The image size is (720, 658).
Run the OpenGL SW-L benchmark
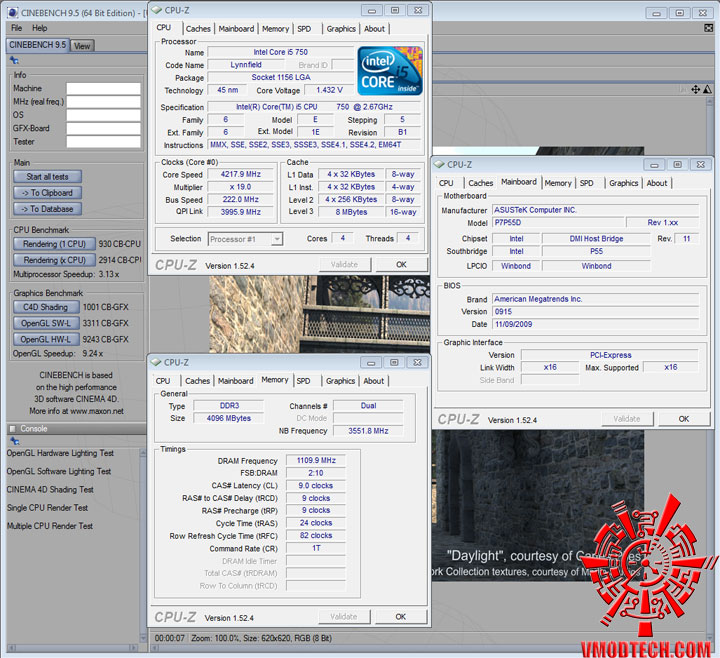(46, 323)
